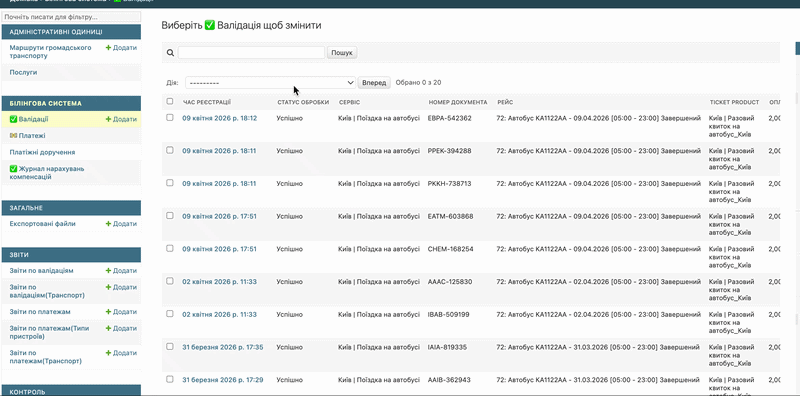The width and height of the screenshot is (800, 396).
Task: Open Звіти по платежам sidebar link
Action: pos(40,311)
